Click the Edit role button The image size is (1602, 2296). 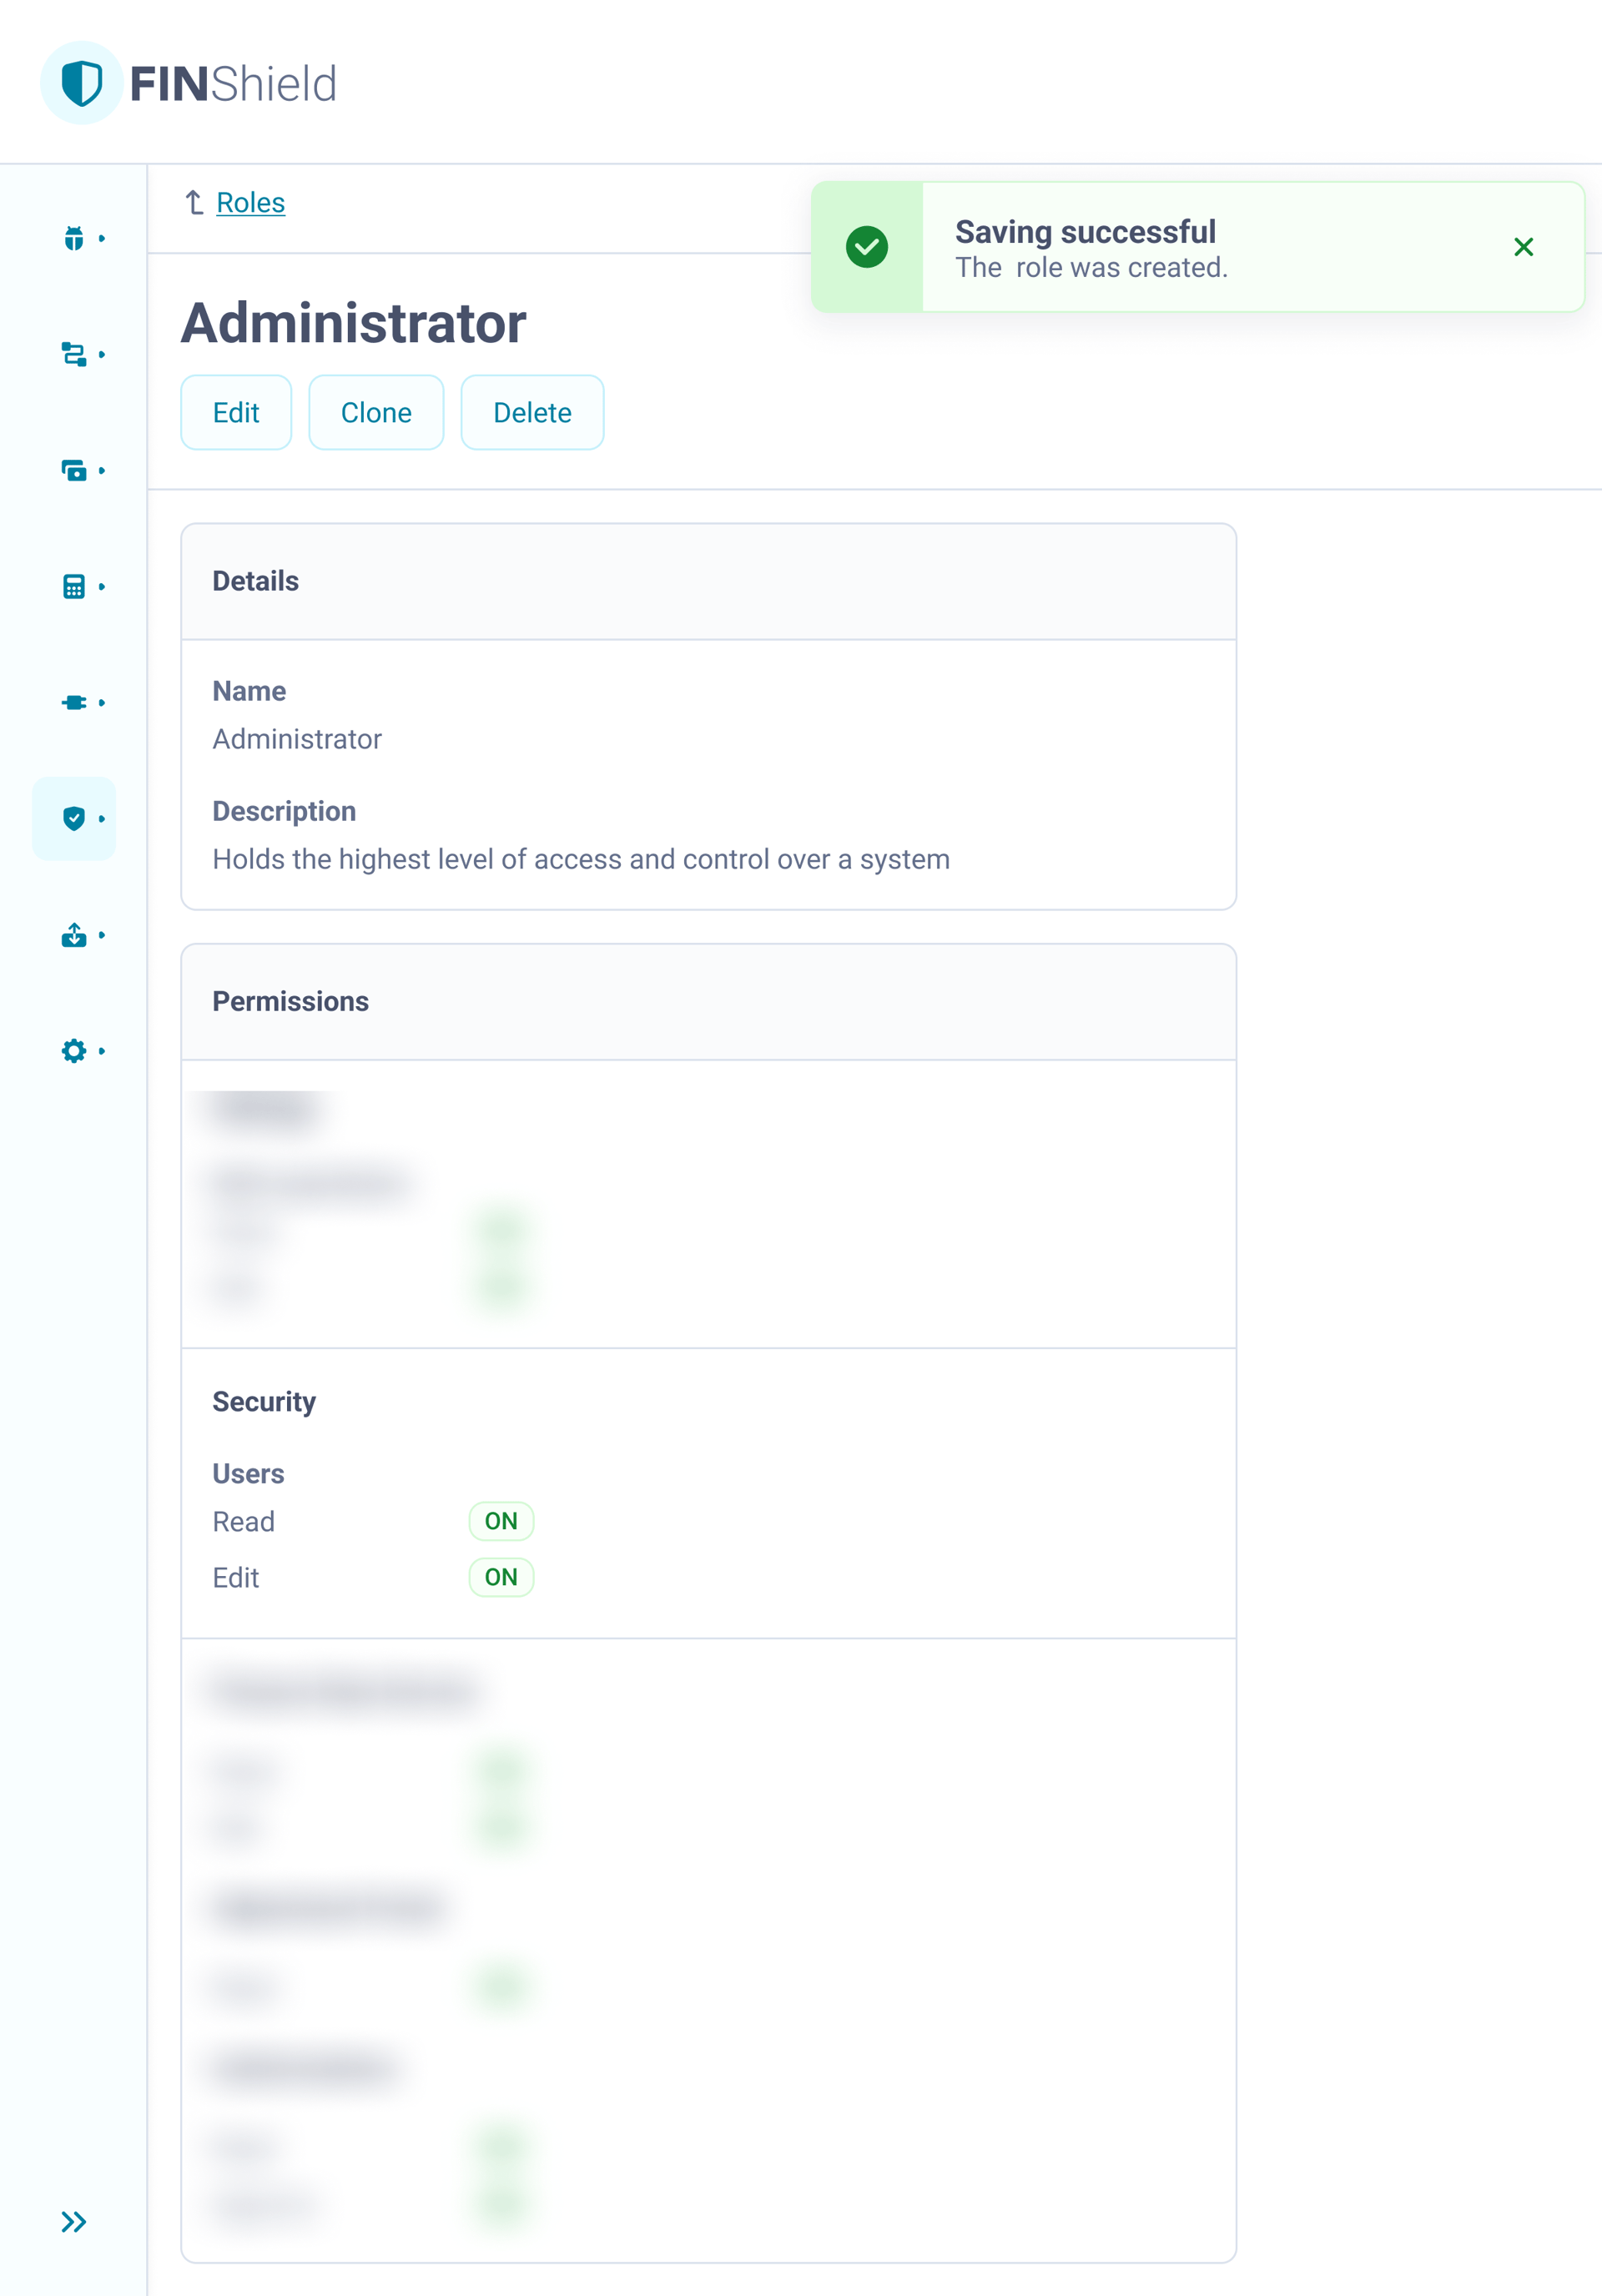[x=236, y=413]
